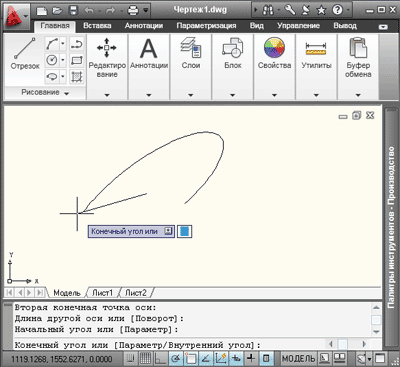The width and height of the screenshot is (400, 367).
Task: Open the Редактирование editing panel
Action: click(107, 57)
